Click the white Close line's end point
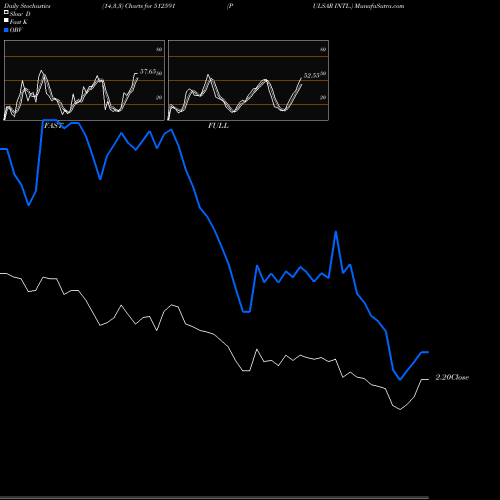 point(428,380)
